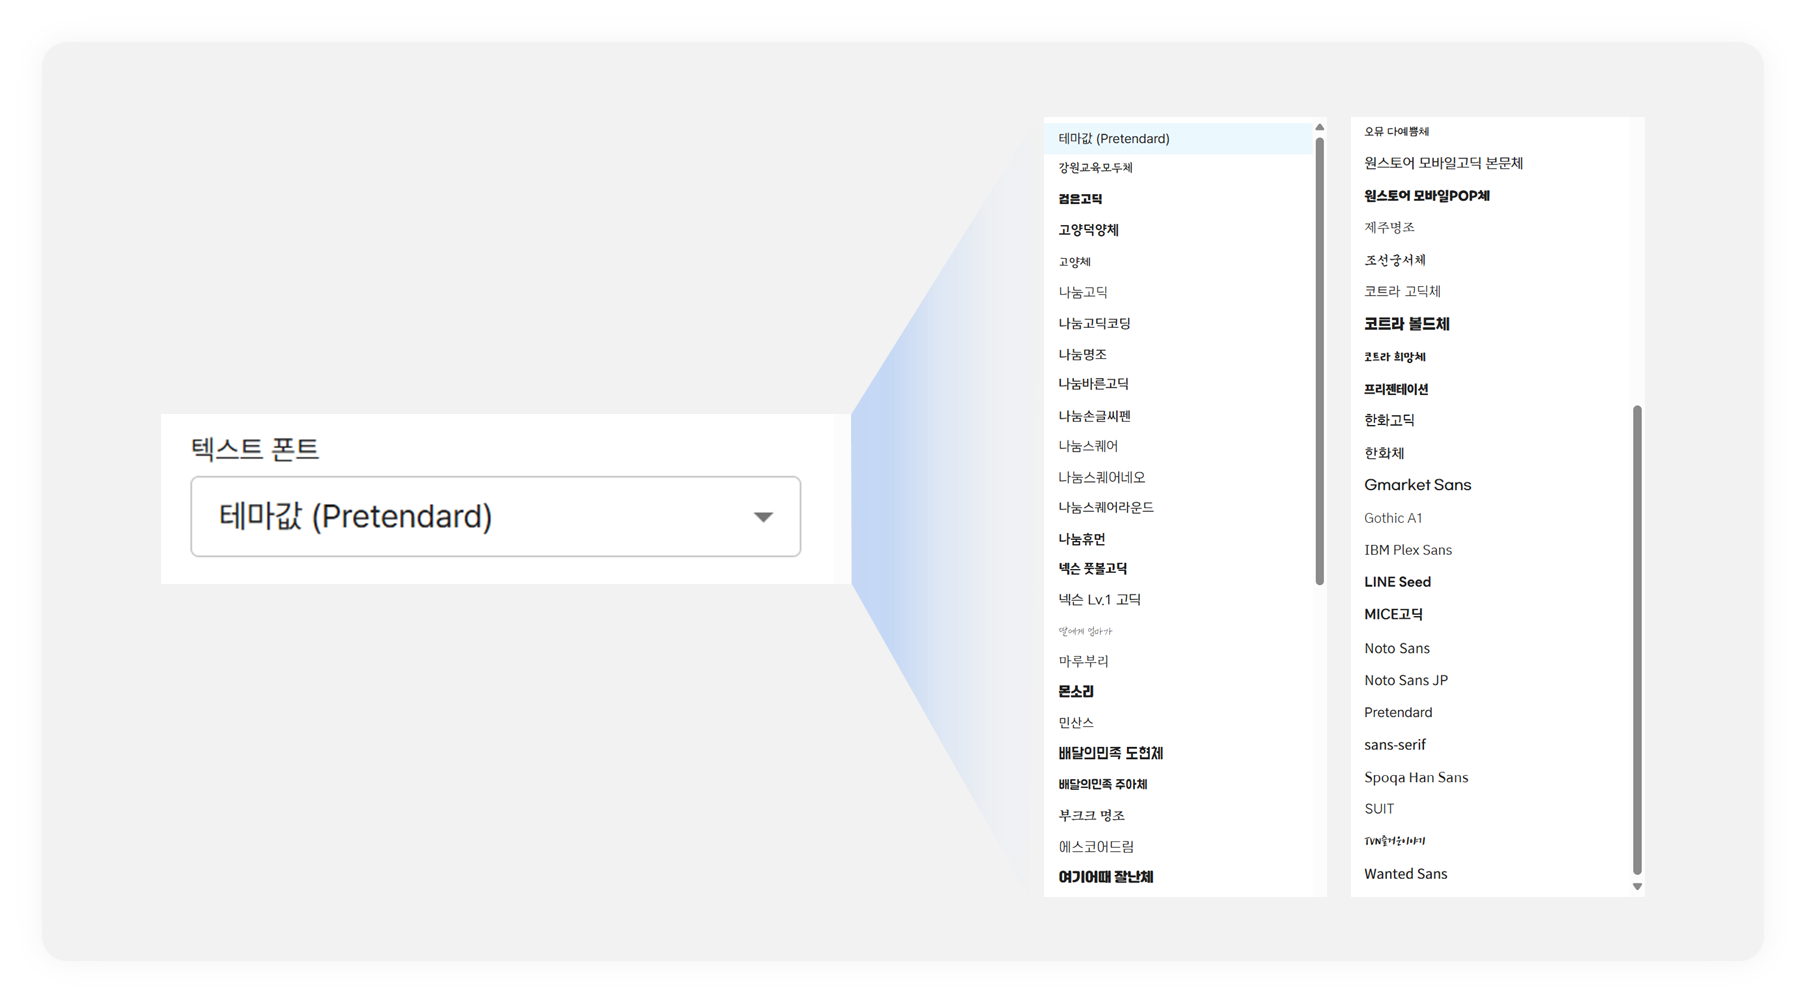The height and width of the screenshot is (1003, 1806).
Task: Select 넥슨 Lv.1 고딕 font
Action: [x=1099, y=599]
